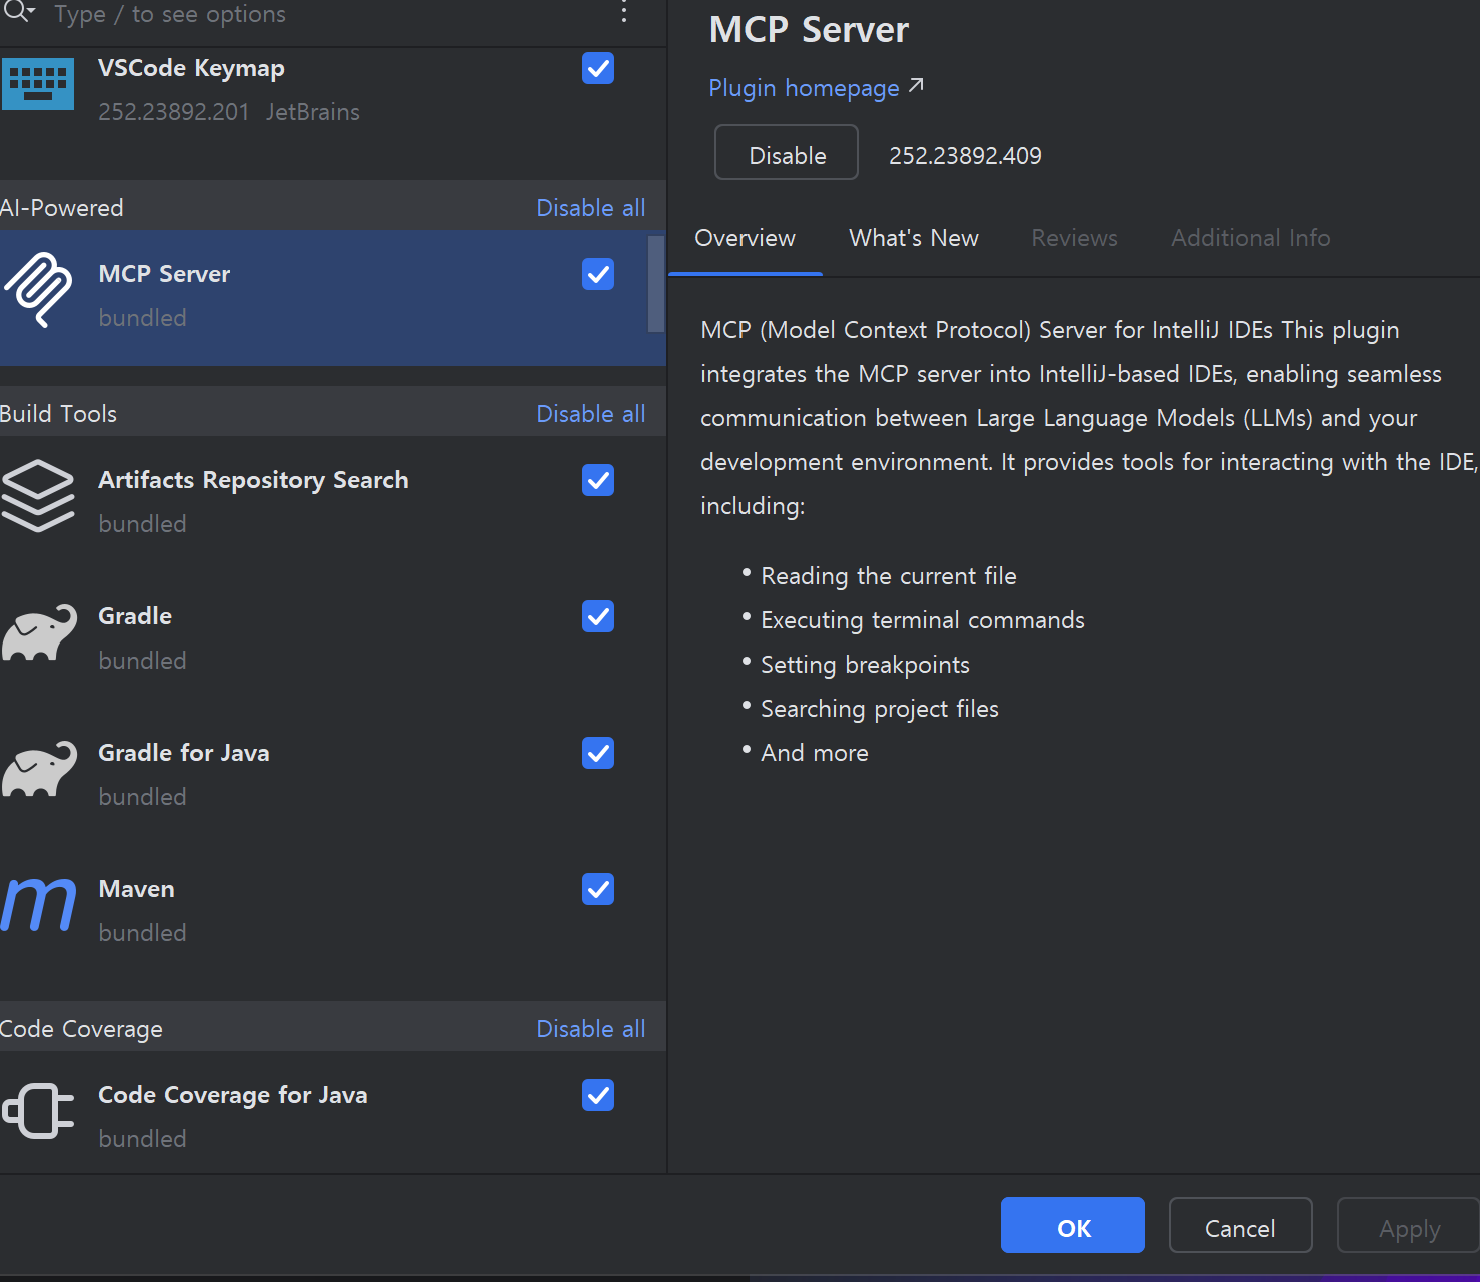The image size is (1480, 1282).
Task: Click the 'Setting breakpoints' bullet text
Action: tap(865, 665)
